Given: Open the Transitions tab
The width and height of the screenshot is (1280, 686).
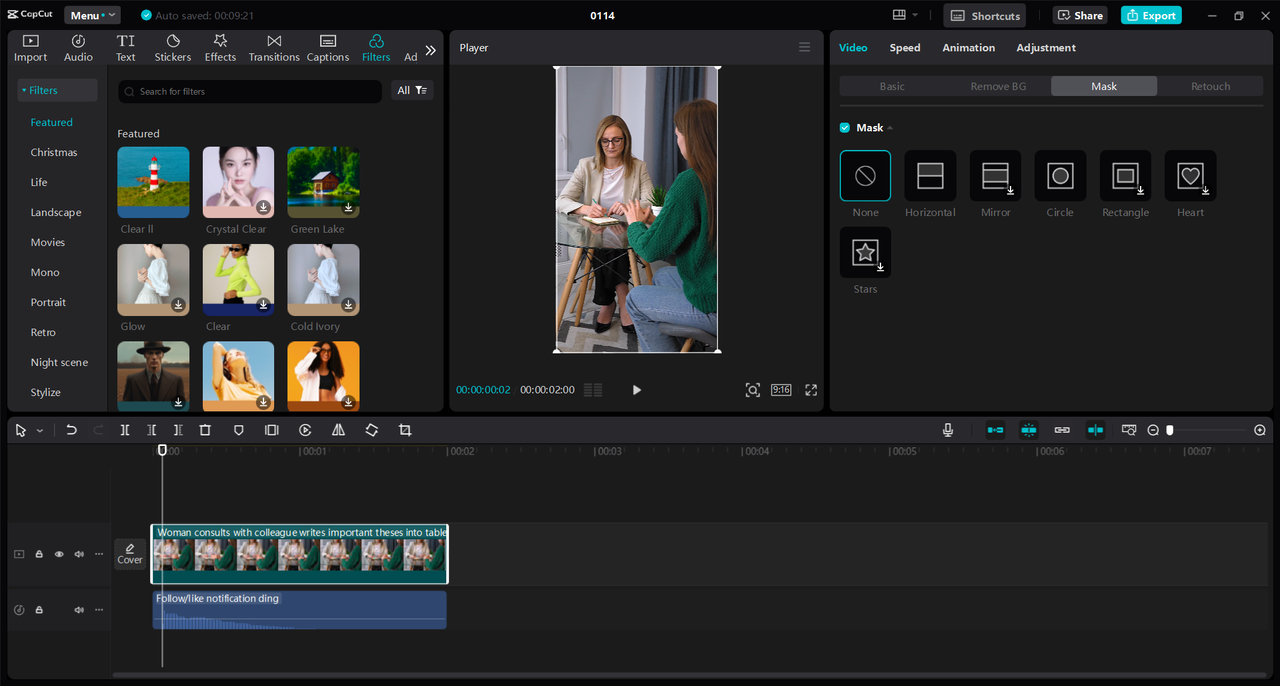Looking at the screenshot, I should [274, 48].
